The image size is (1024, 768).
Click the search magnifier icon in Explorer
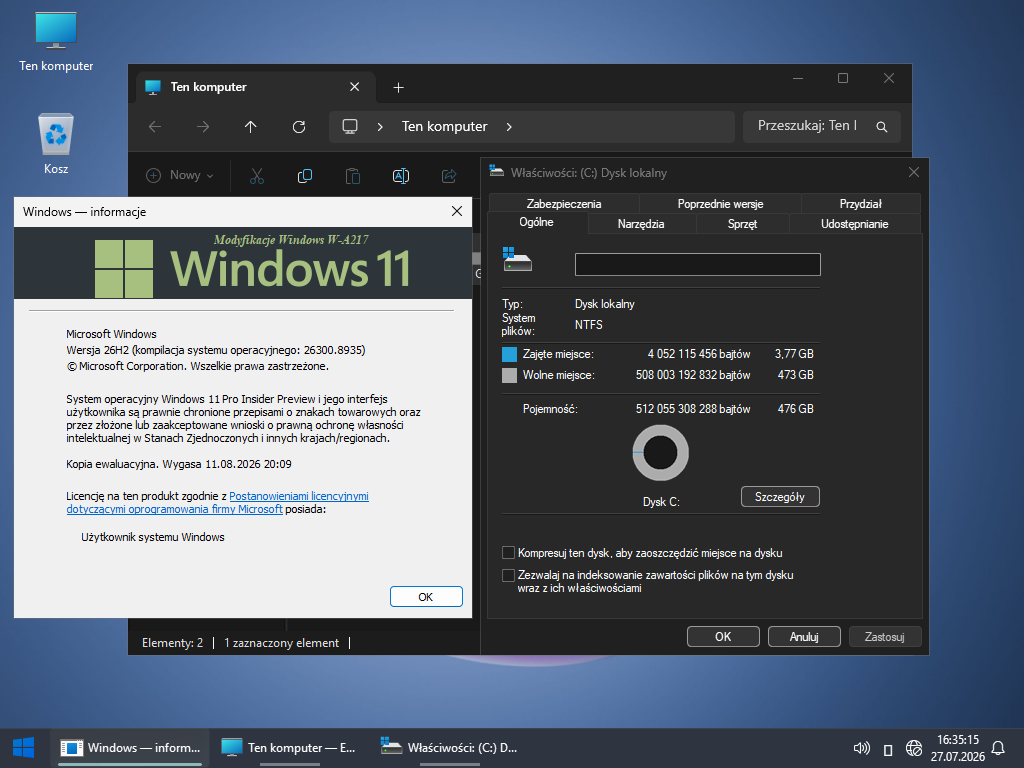pos(882,127)
